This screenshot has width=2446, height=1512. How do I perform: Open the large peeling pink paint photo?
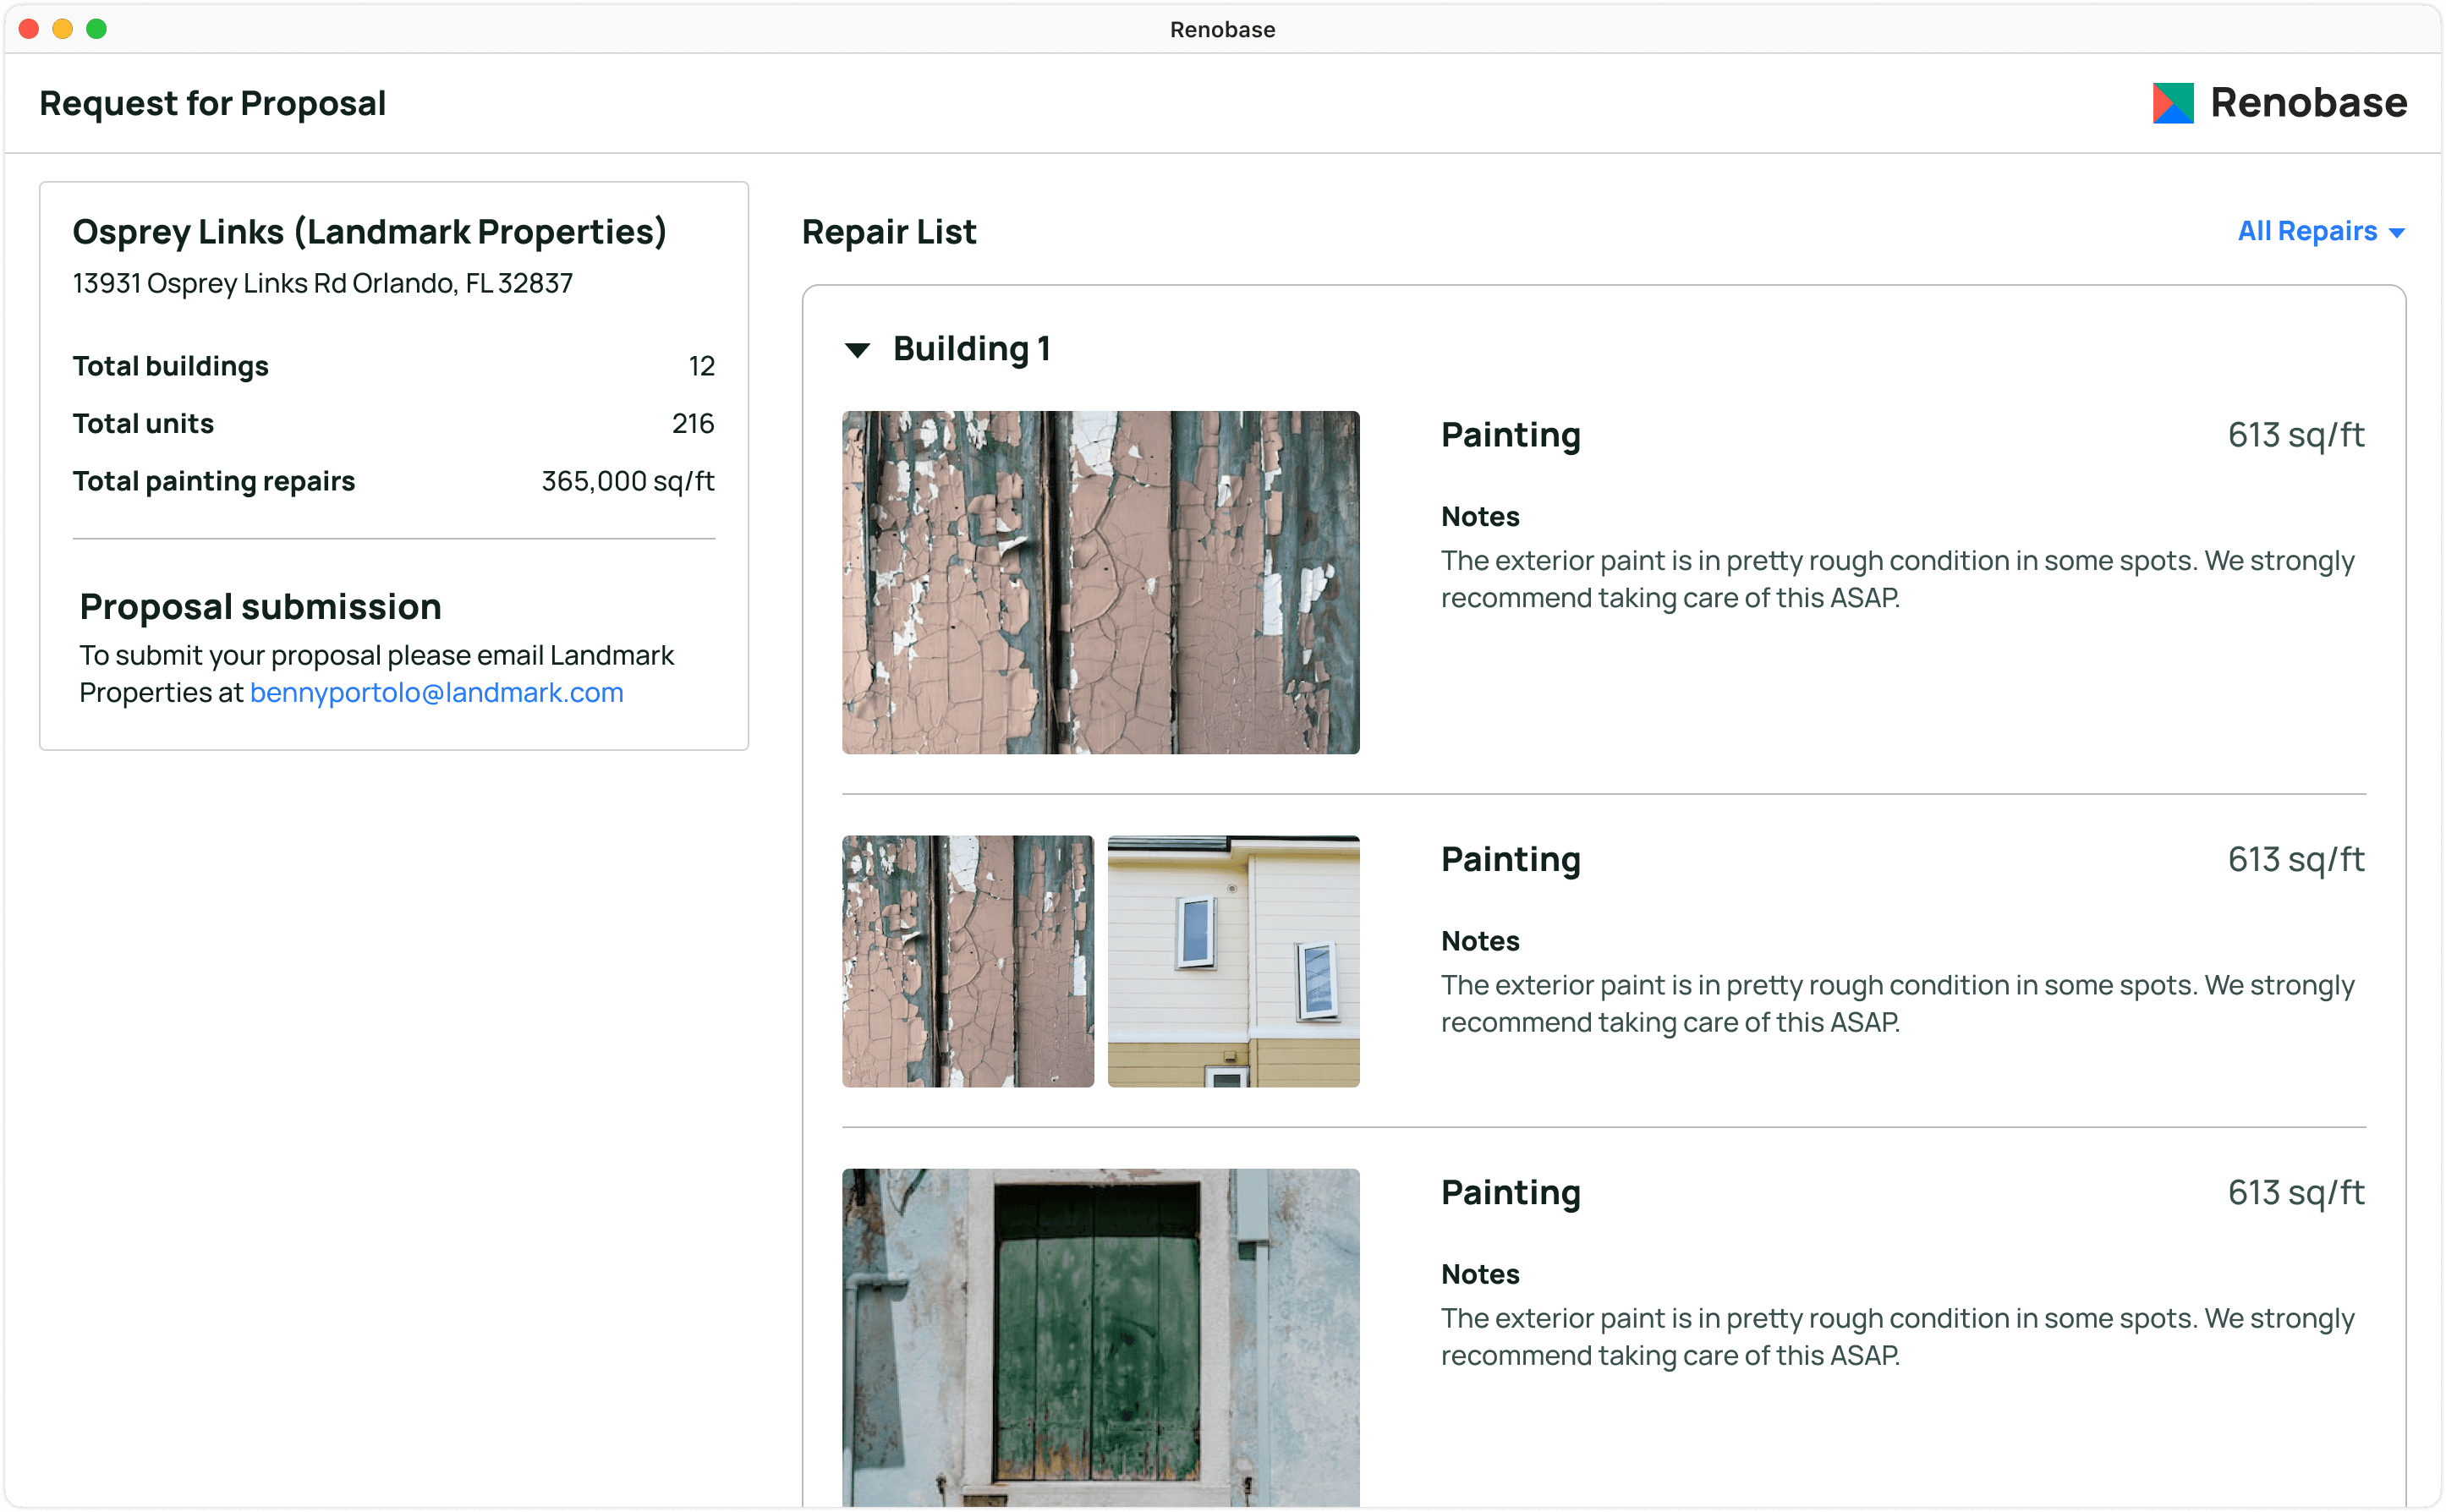pos(1100,582)
